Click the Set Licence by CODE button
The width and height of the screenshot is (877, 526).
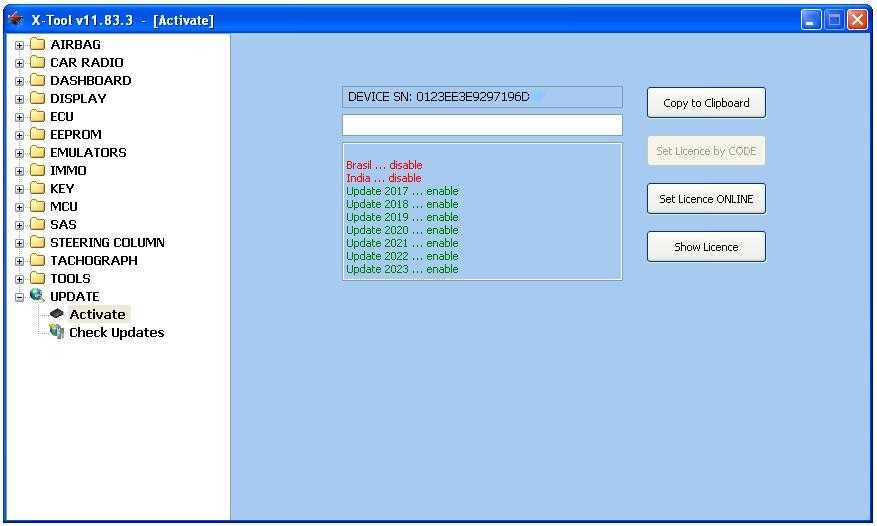click(706, 151)
